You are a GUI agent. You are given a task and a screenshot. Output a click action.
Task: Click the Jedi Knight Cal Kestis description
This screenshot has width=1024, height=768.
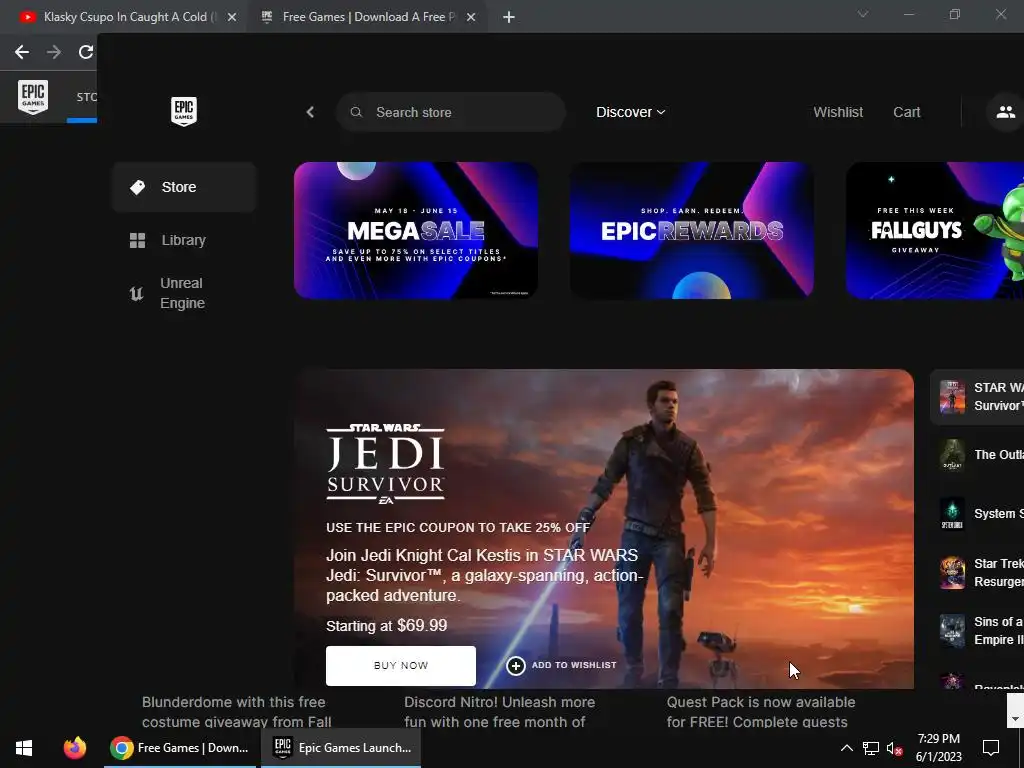coord(485,575)
